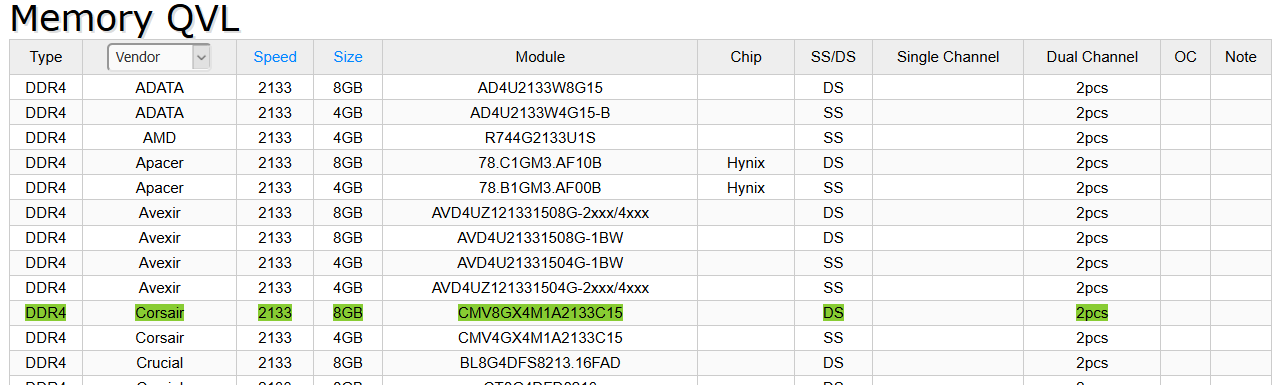Screen dimensions: 1281x385
Task: Select module BL8G4DFS8213.16FAD cell
Action: (540, 363)
